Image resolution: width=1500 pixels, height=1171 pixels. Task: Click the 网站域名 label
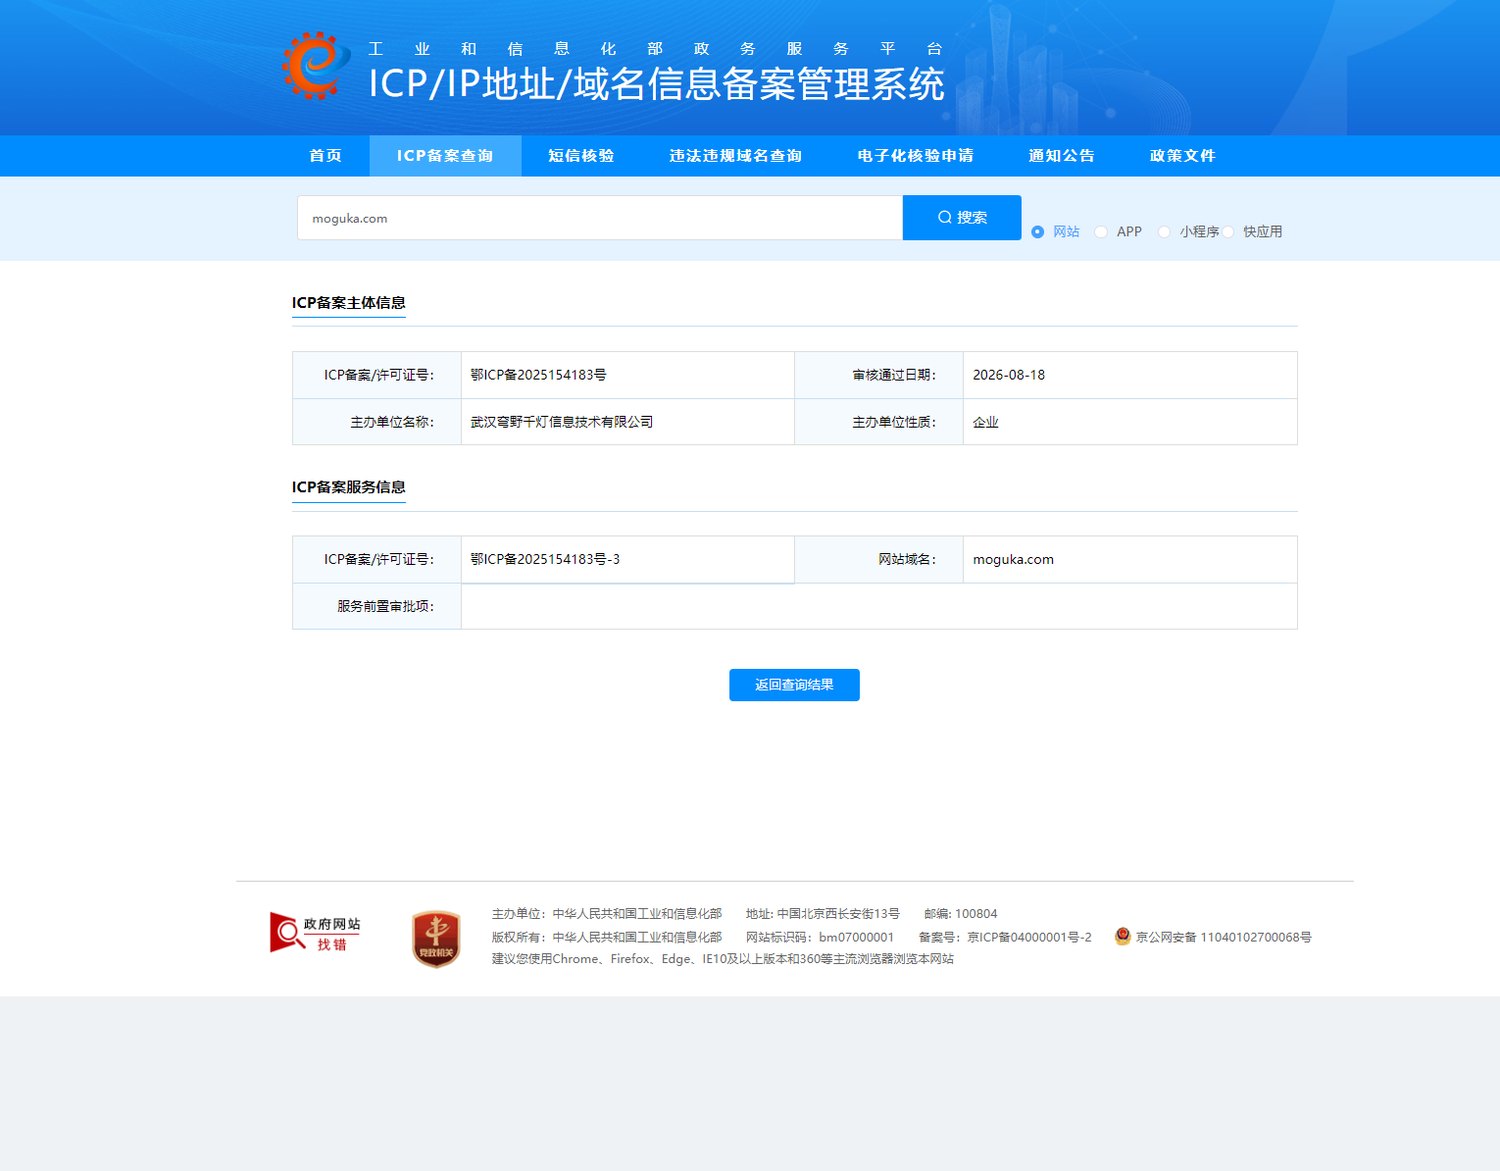(907, 559)
